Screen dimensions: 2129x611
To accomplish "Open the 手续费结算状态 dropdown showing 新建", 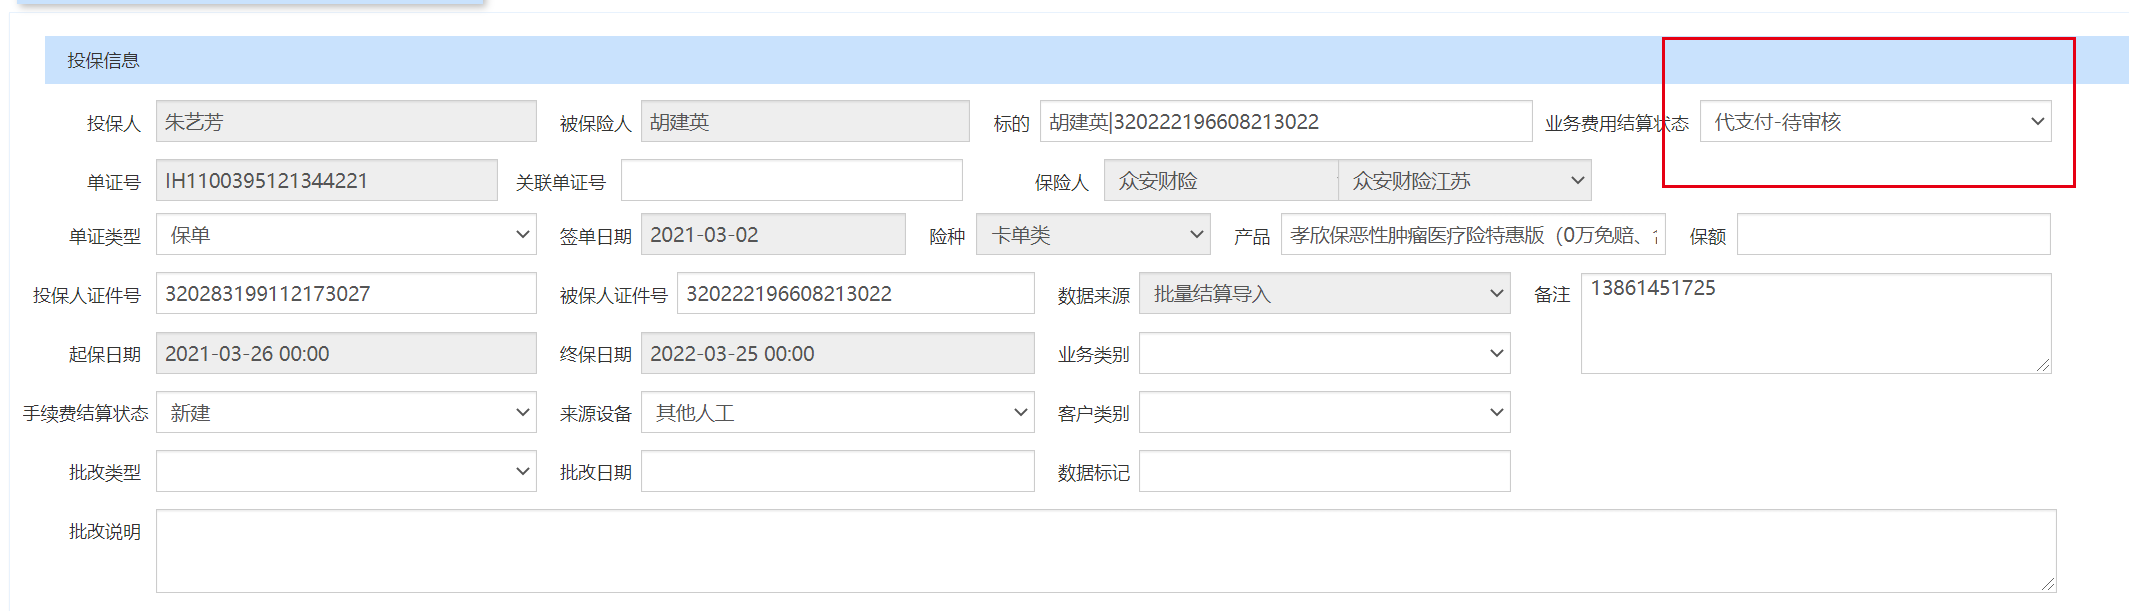I will (x=346, y=413).
